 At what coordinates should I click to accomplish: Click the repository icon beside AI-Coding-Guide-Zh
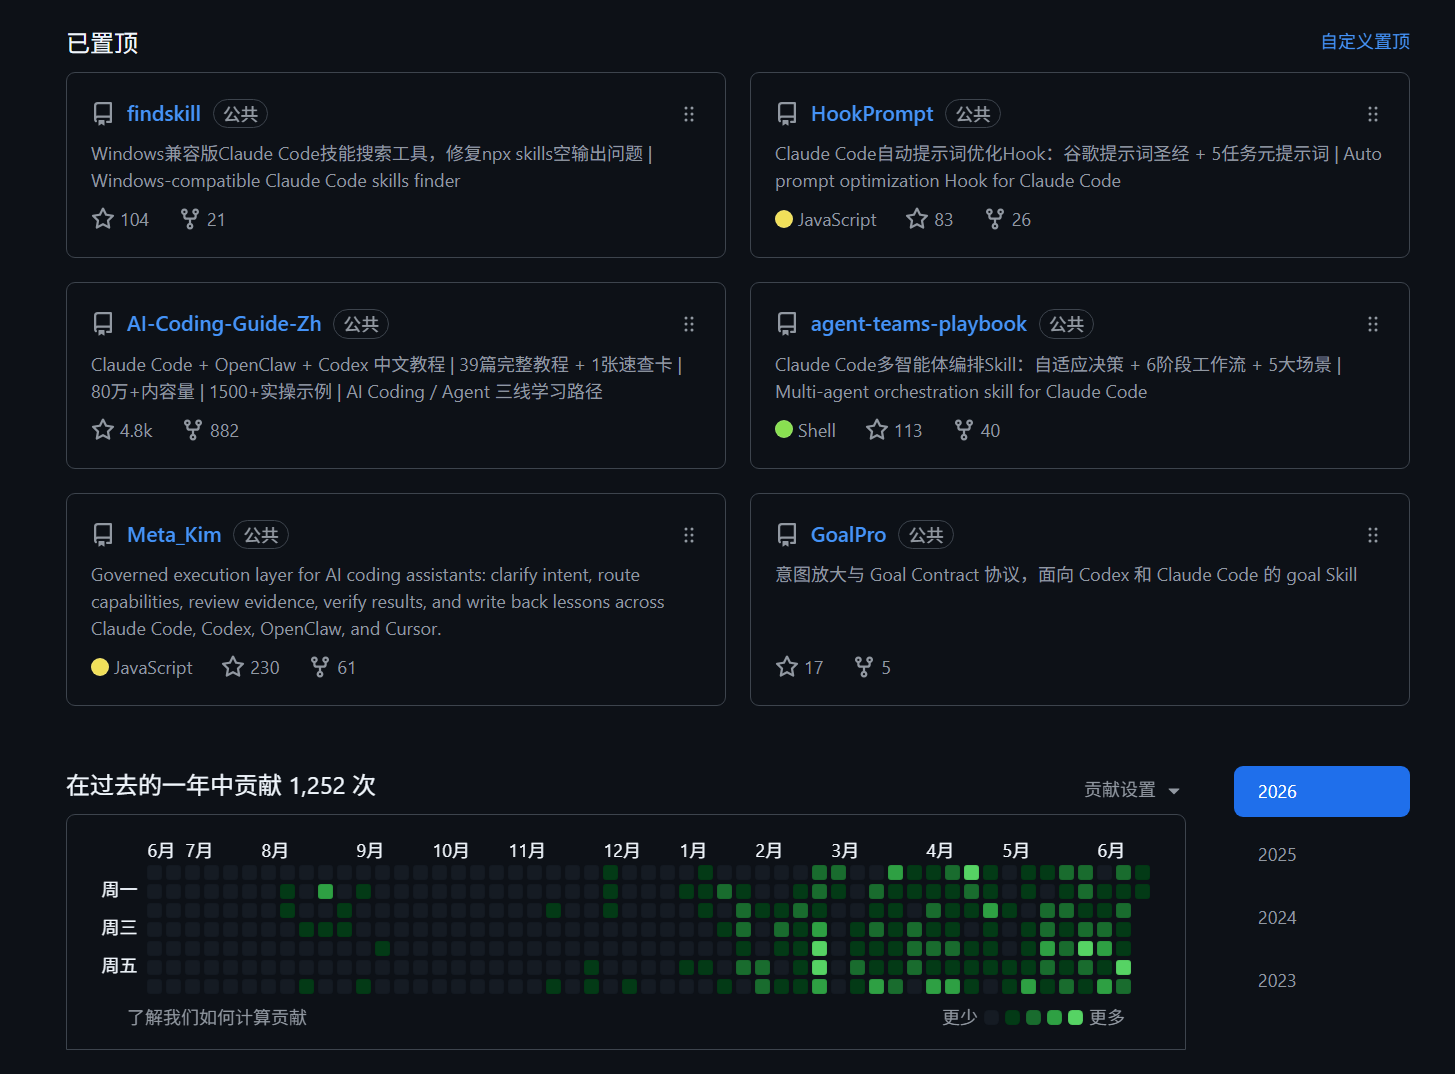click(x=103, y=324)
